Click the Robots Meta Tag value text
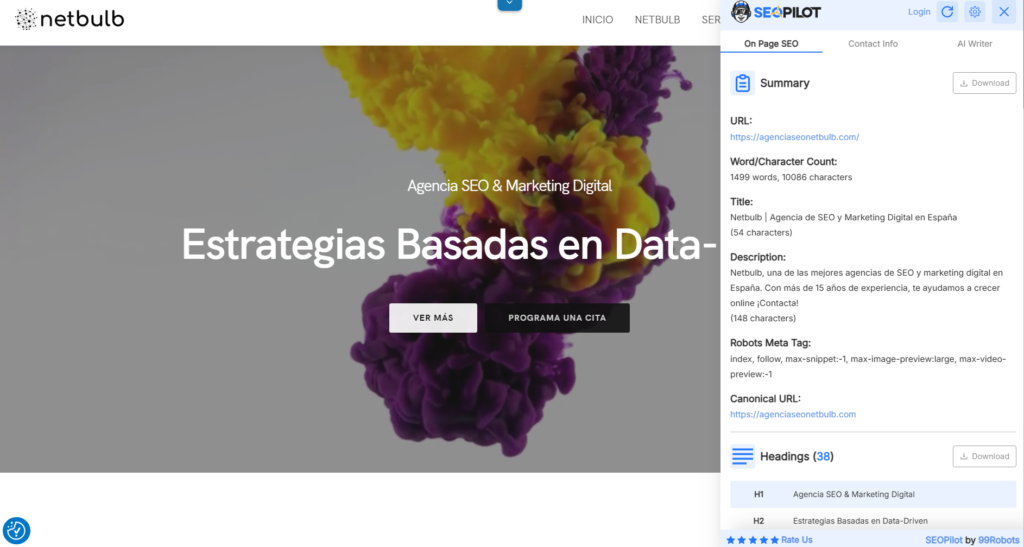The width and height of the screenshot is (1024, 547). [868, 367]
